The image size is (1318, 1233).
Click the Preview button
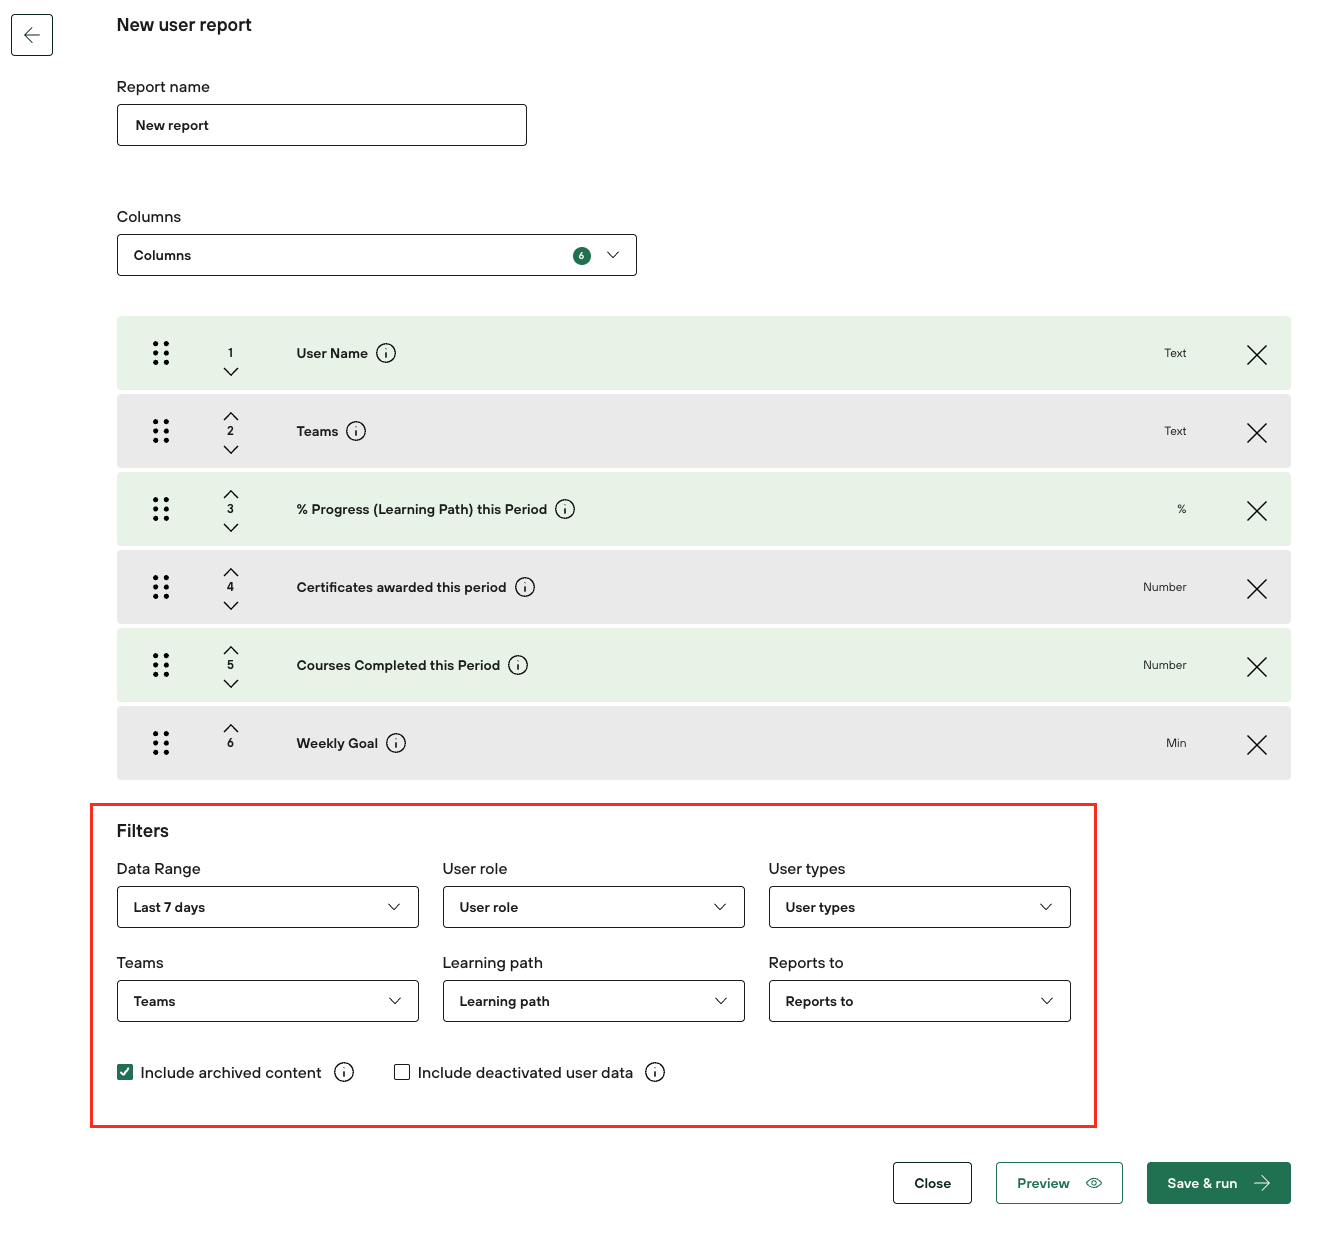[1058, 1183]
